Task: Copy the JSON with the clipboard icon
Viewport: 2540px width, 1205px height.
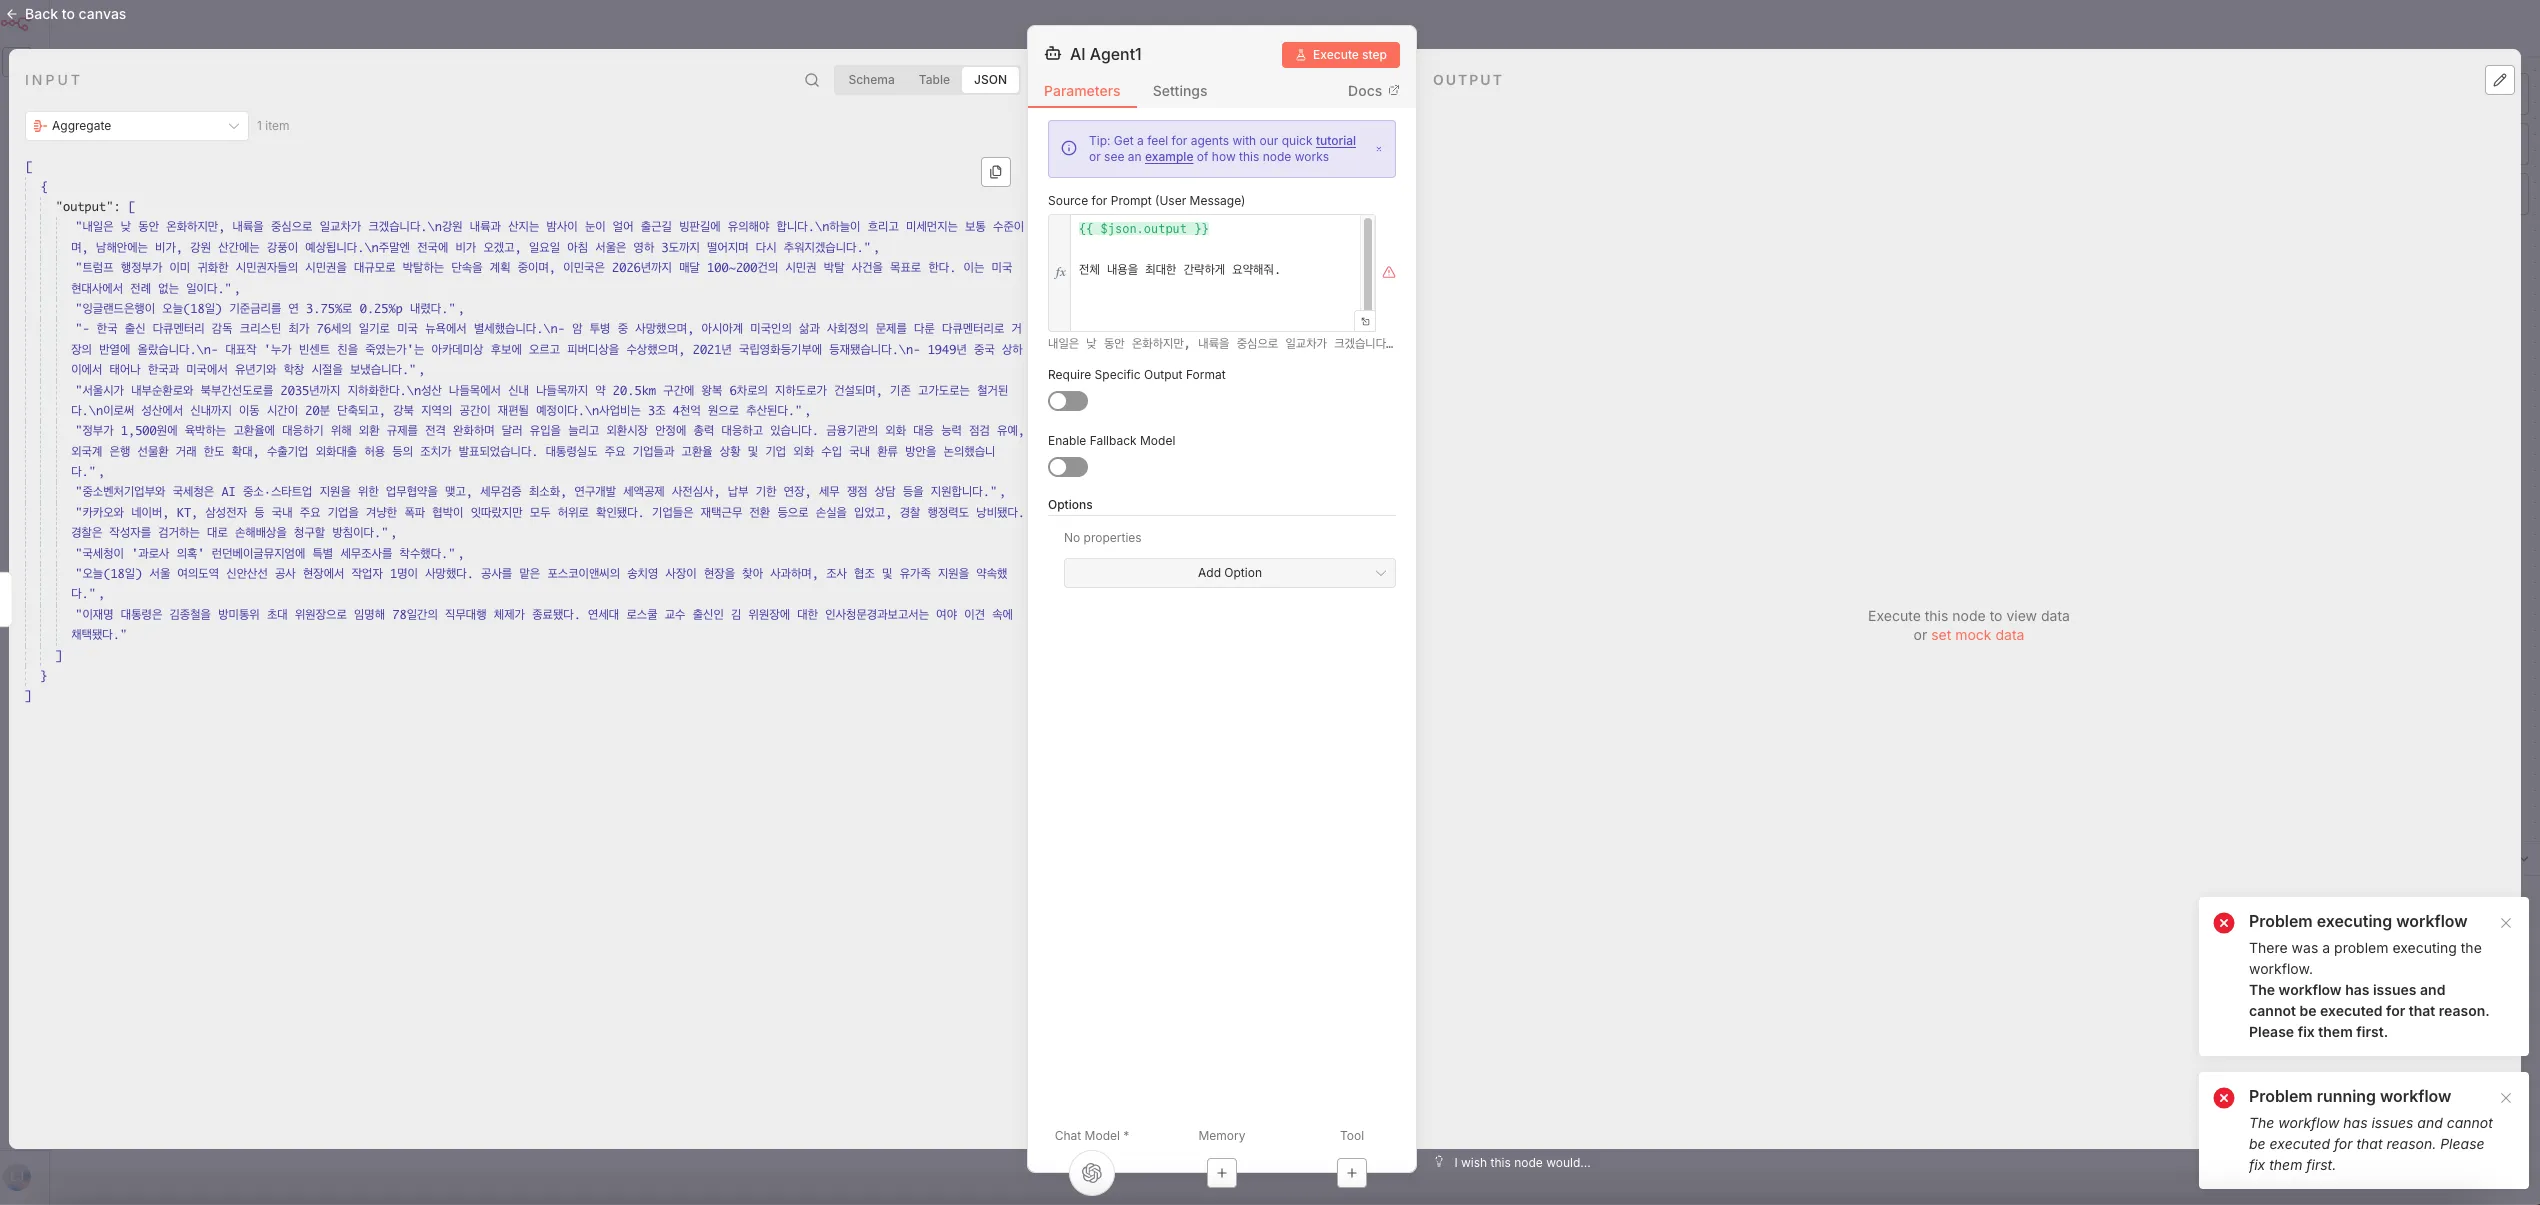Action: (x=995, y=172)
